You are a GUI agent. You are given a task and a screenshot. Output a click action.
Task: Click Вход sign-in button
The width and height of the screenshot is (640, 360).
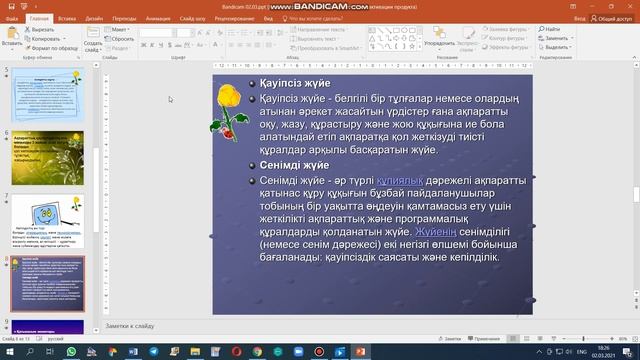pos(579,18)
